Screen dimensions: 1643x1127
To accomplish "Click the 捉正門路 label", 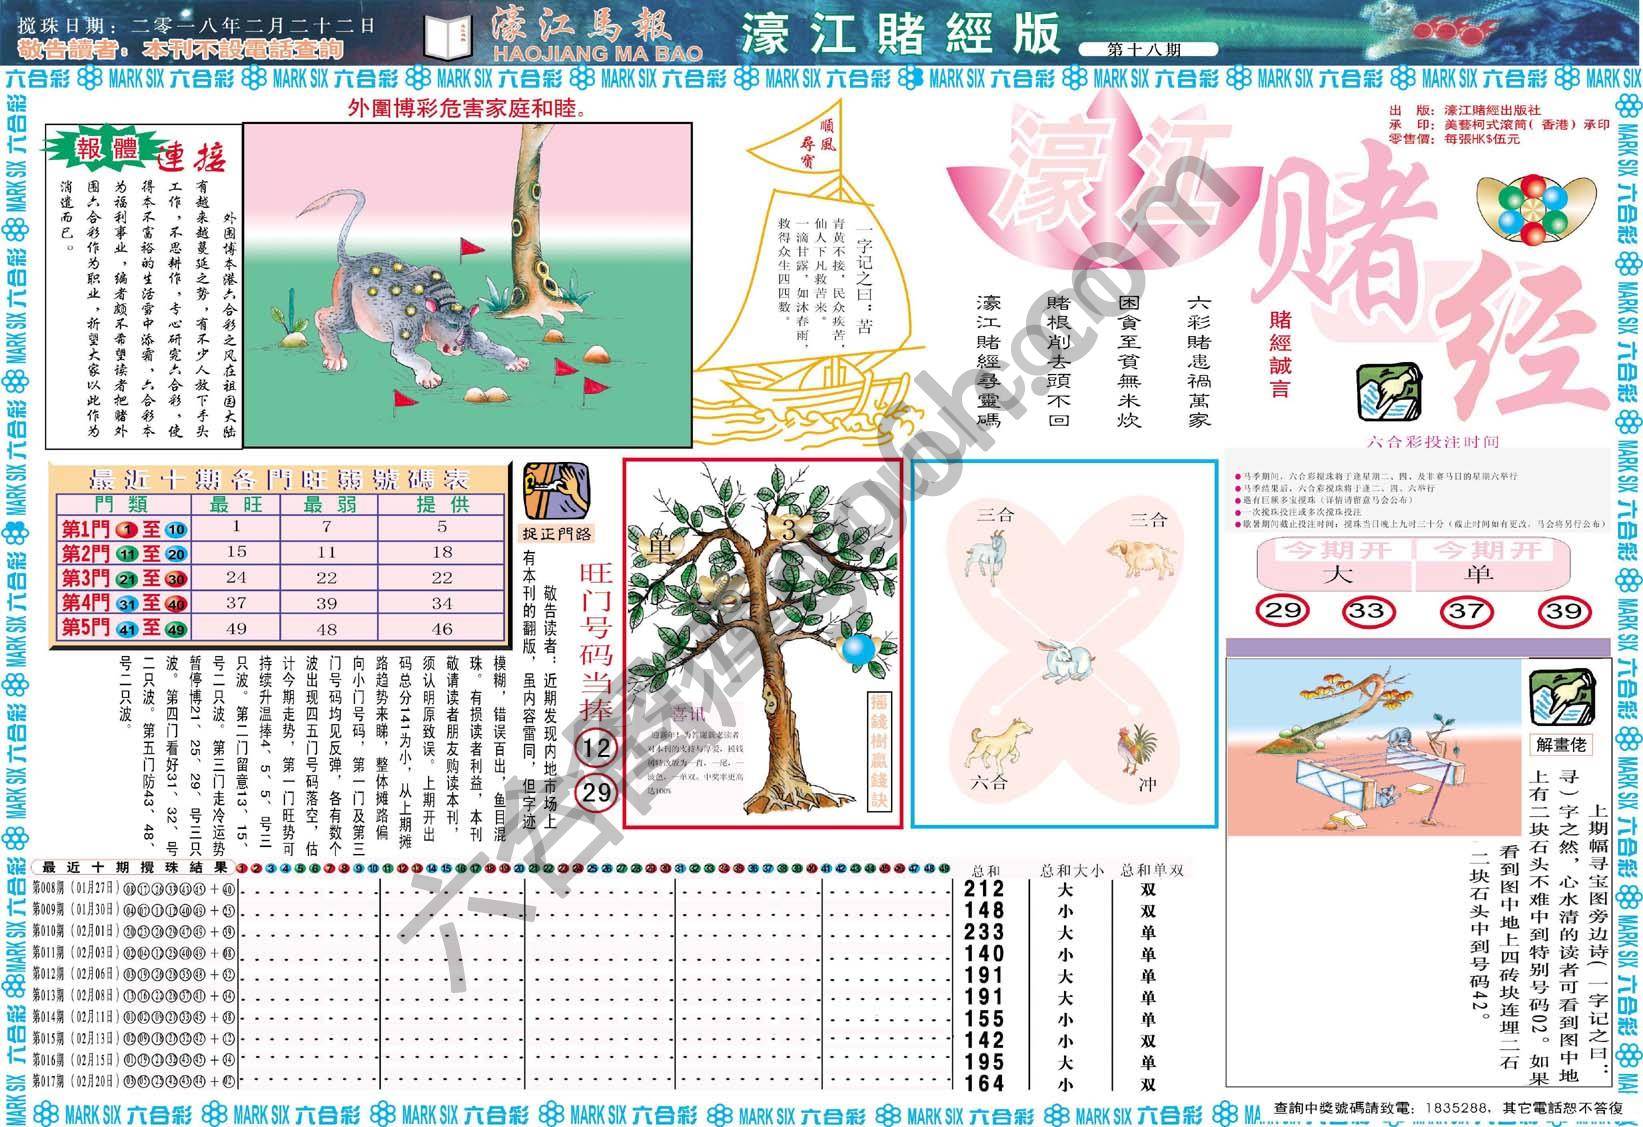I will 556,534.
